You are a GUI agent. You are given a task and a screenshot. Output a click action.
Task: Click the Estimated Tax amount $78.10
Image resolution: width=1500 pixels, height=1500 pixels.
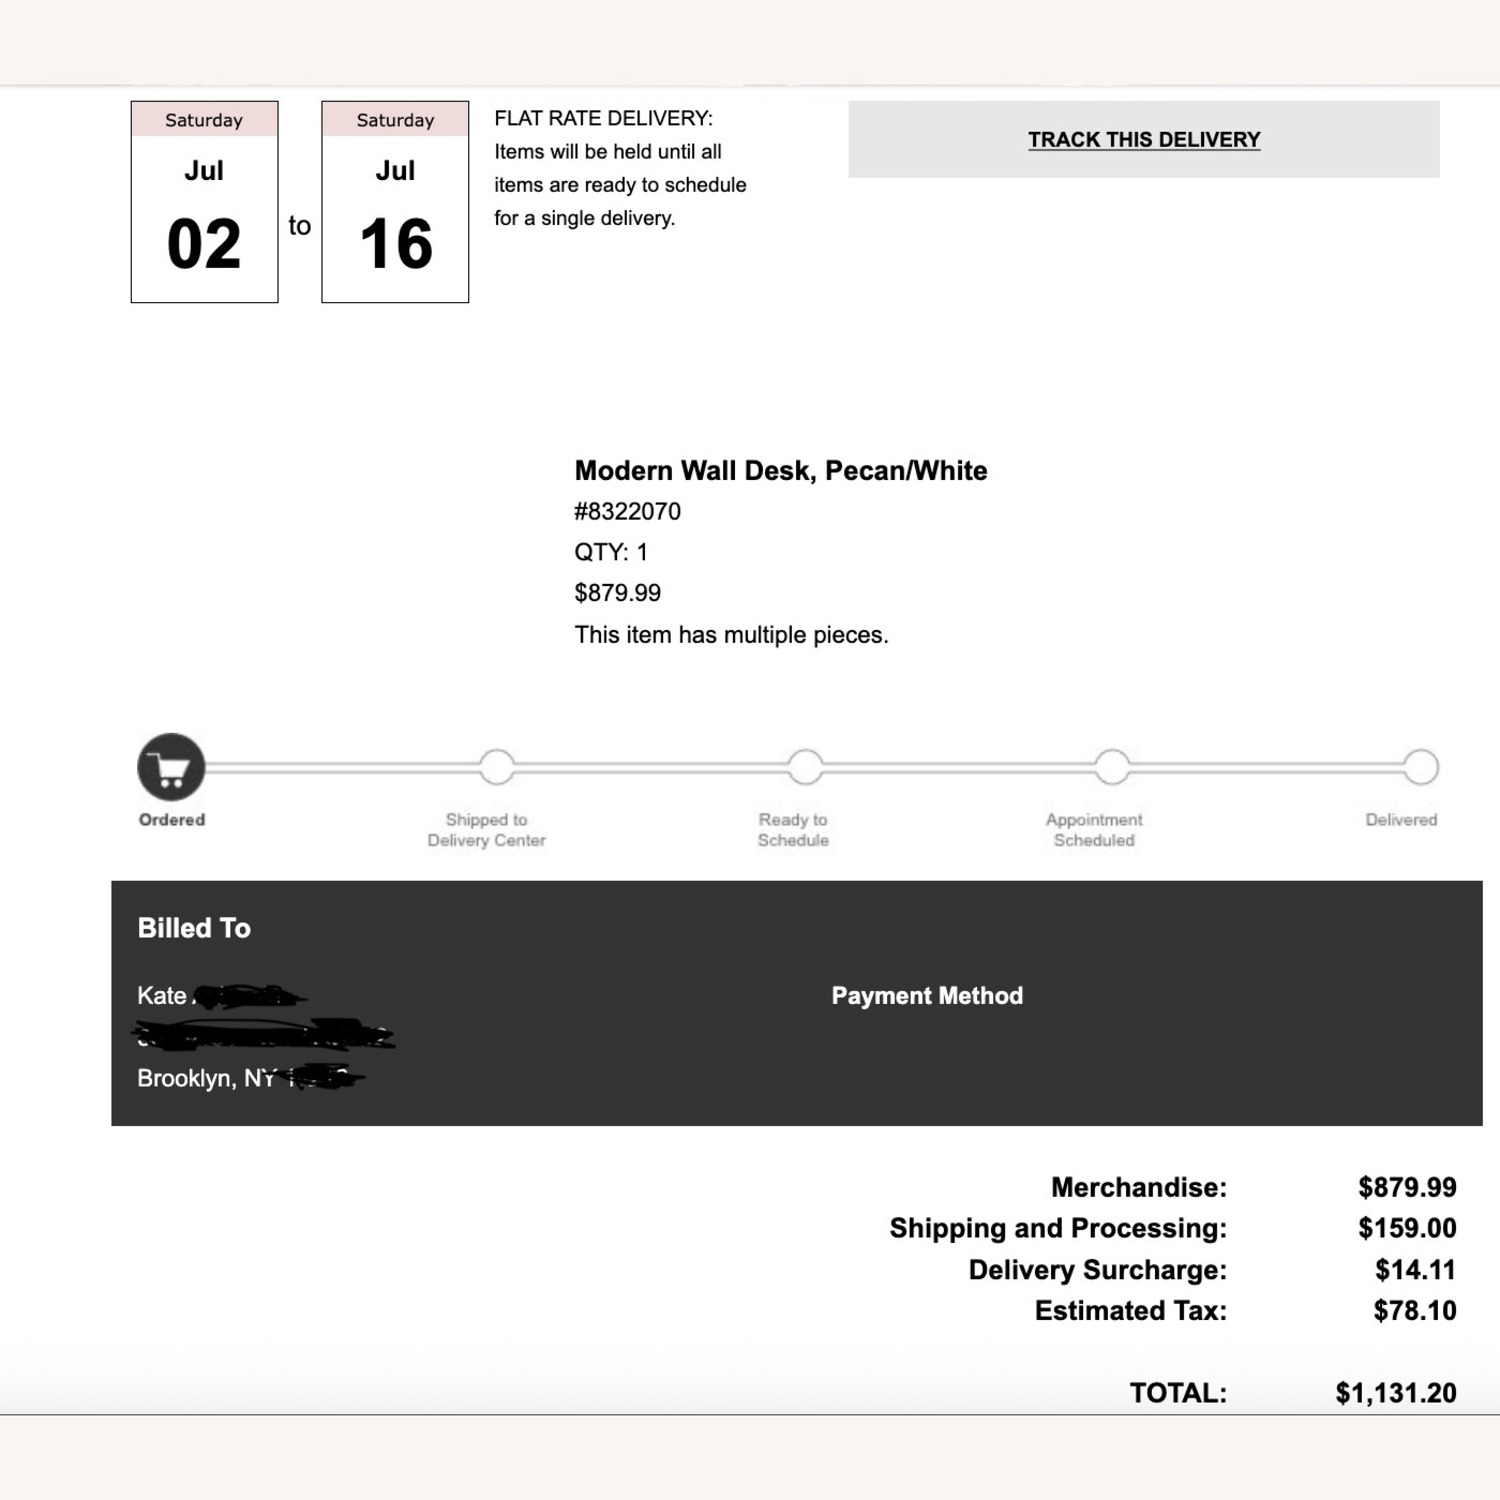[1414, 1311]
